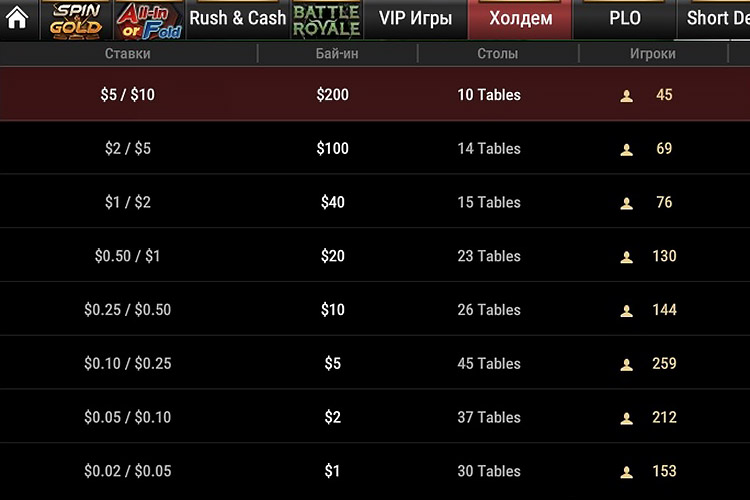The image size is (750, 500).
Task: Sort tables by Игроки column header
Action: click(652, 54)
